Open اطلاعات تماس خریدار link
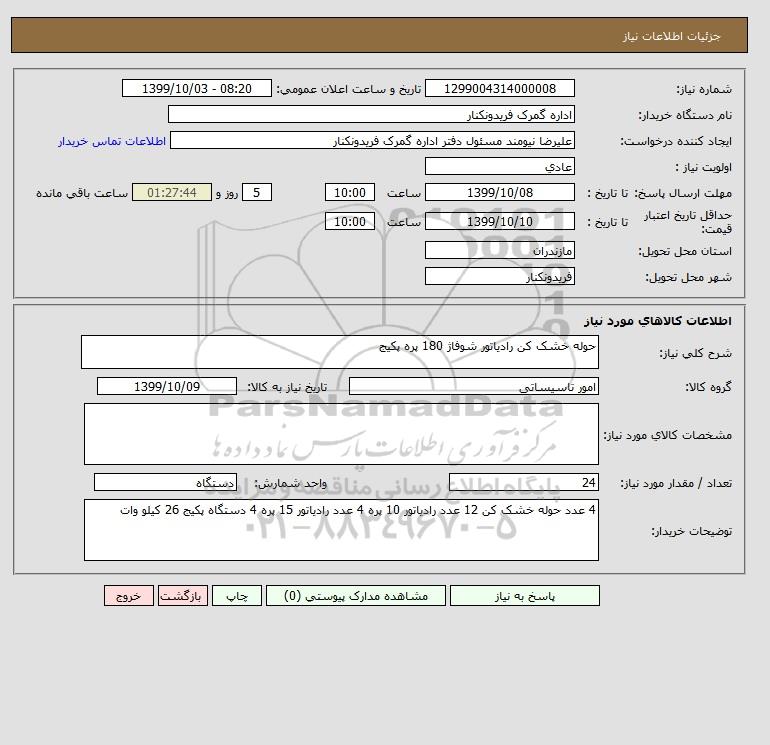The image size is (770, 745). point(112,141)
